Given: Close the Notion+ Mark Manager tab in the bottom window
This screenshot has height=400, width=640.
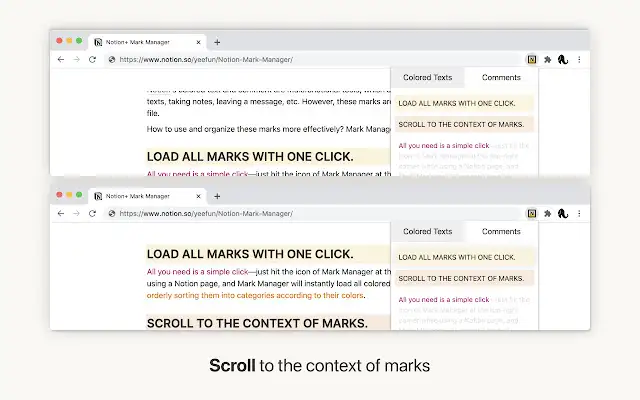Looking at the screenshot, I should click(198, 196).
